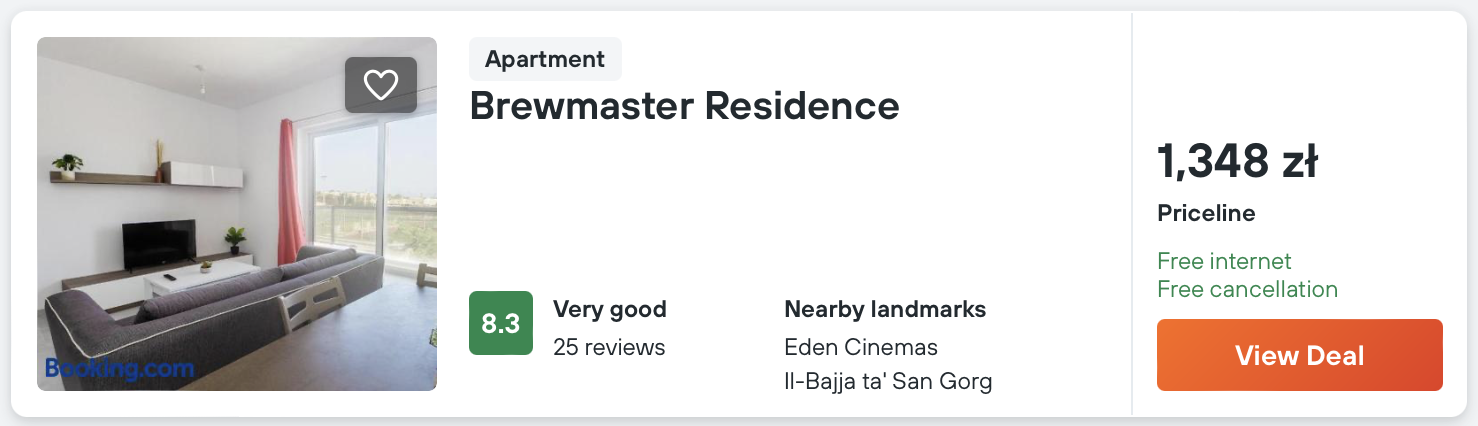Viewport: 1478px width, 426px height.
Task: Click the Nearby landmarks heading
Action: [885, 309]
